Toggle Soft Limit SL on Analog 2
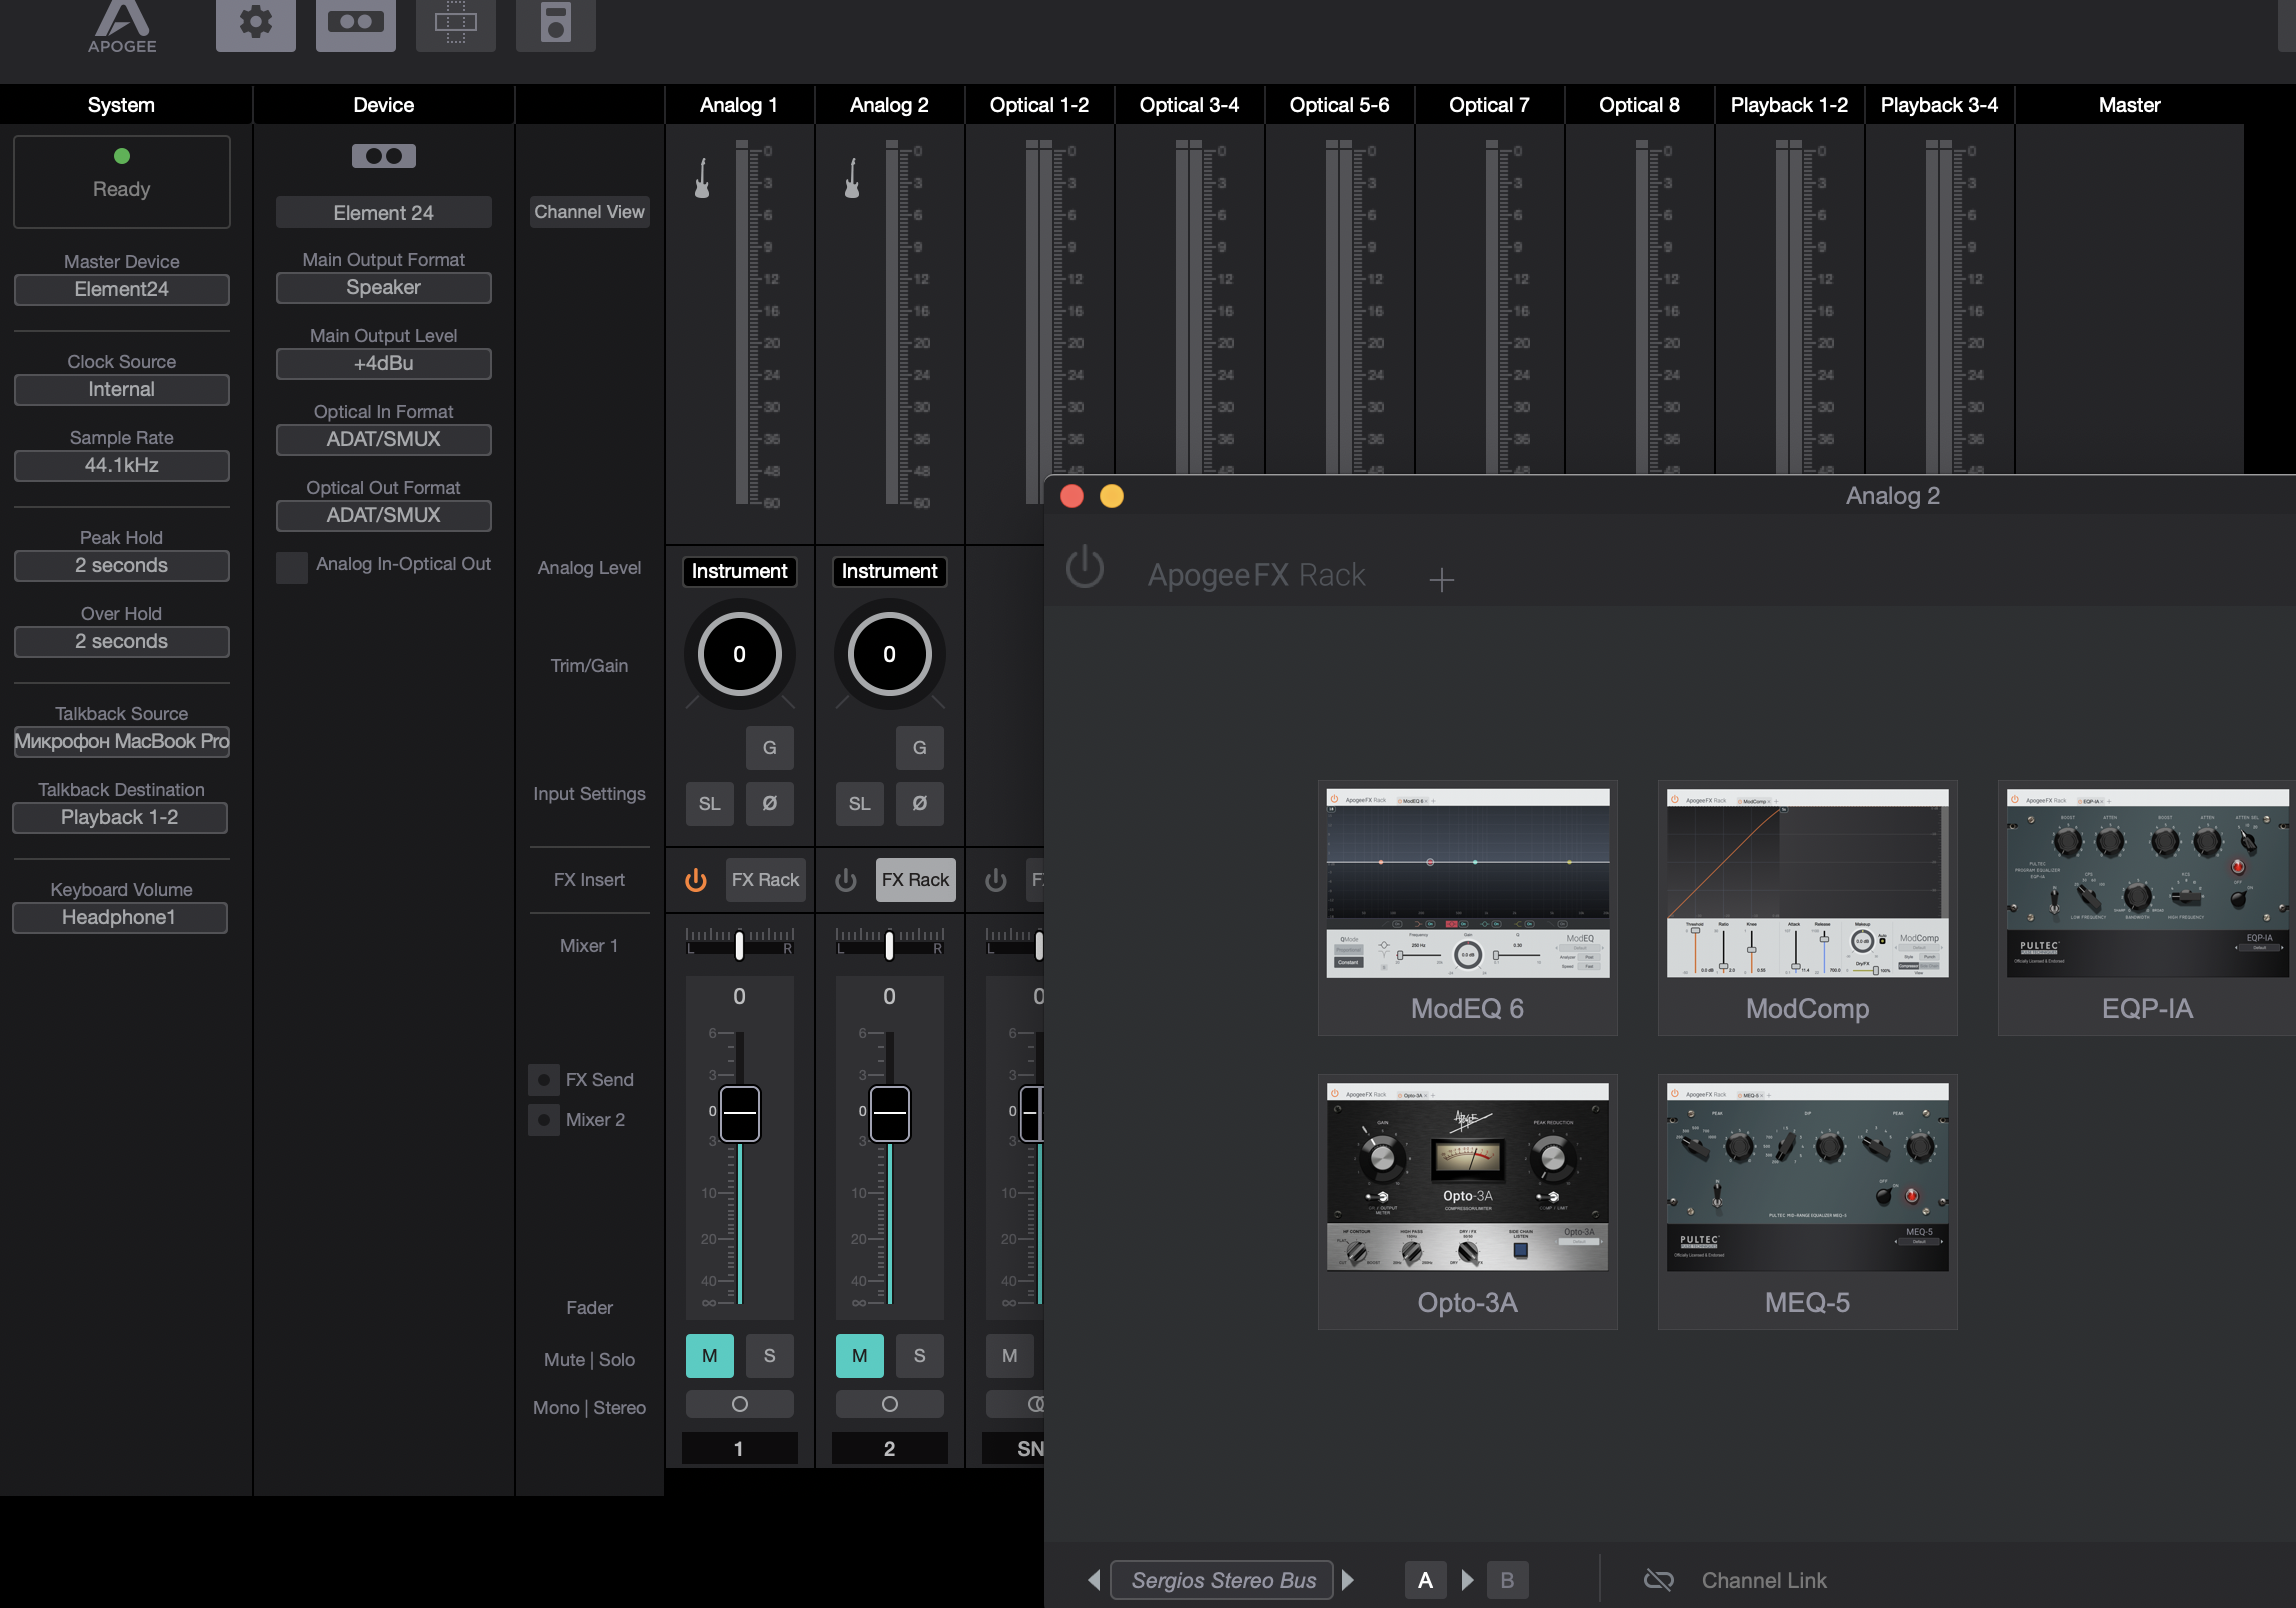2296x1608 pixels. [x=860, y=804]
